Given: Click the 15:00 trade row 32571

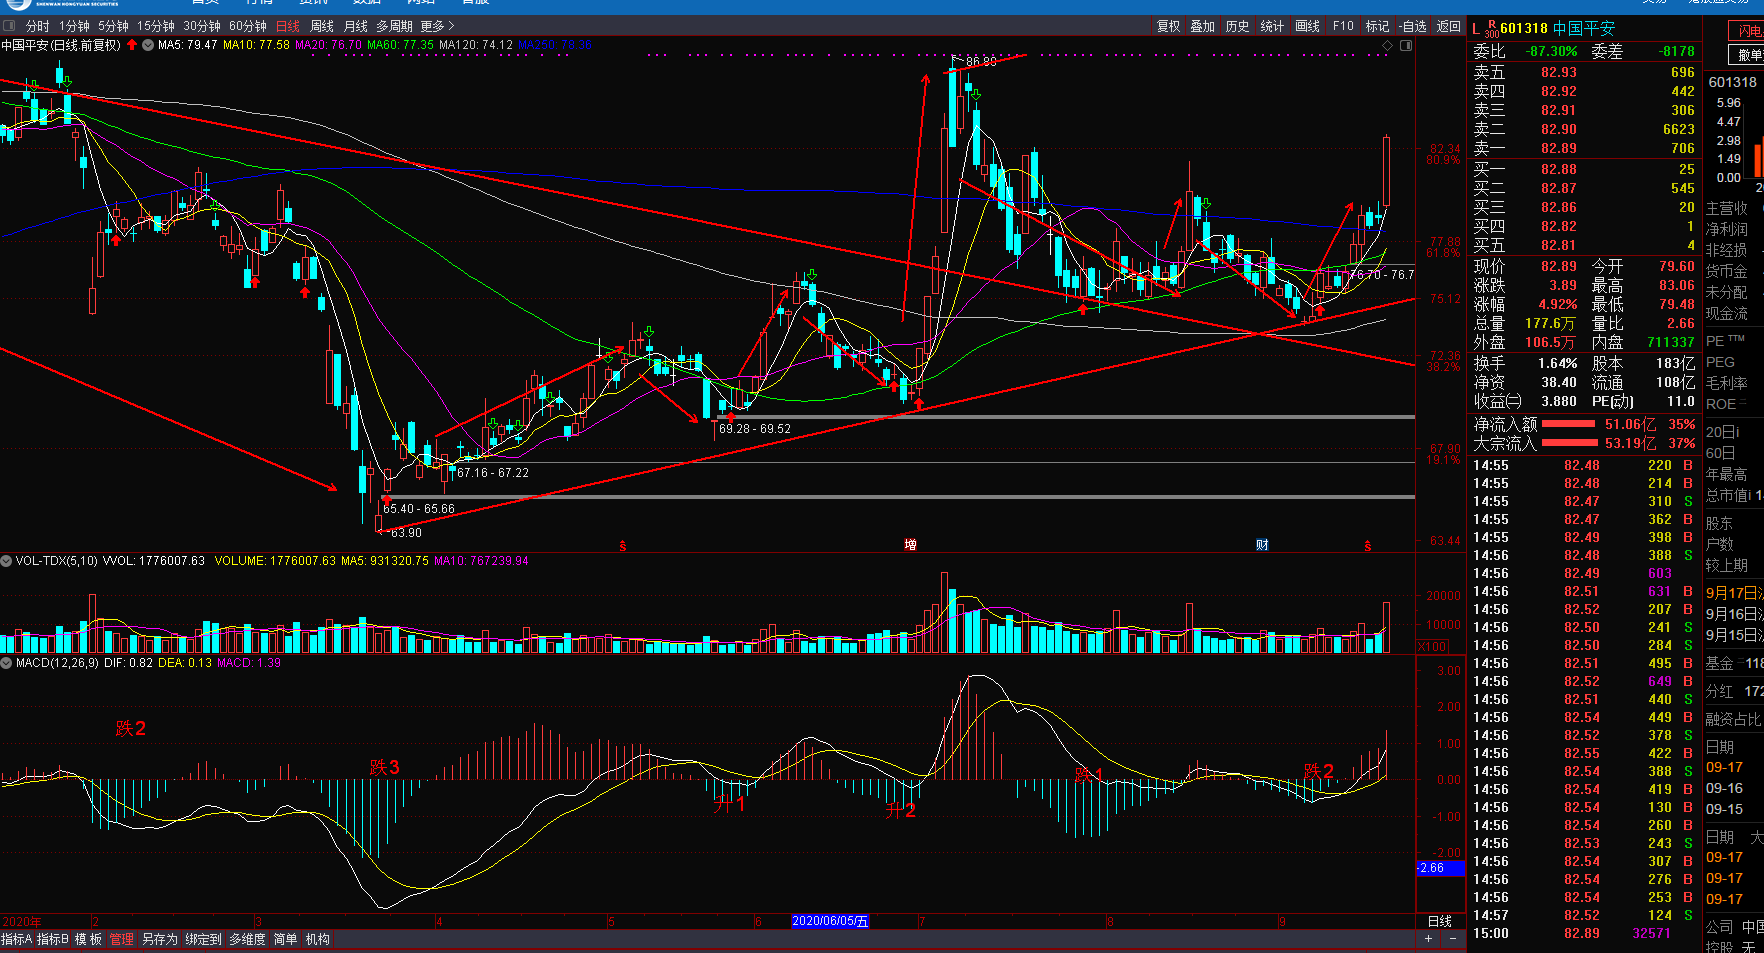Looking at the screenshot, I should 1584,933.
